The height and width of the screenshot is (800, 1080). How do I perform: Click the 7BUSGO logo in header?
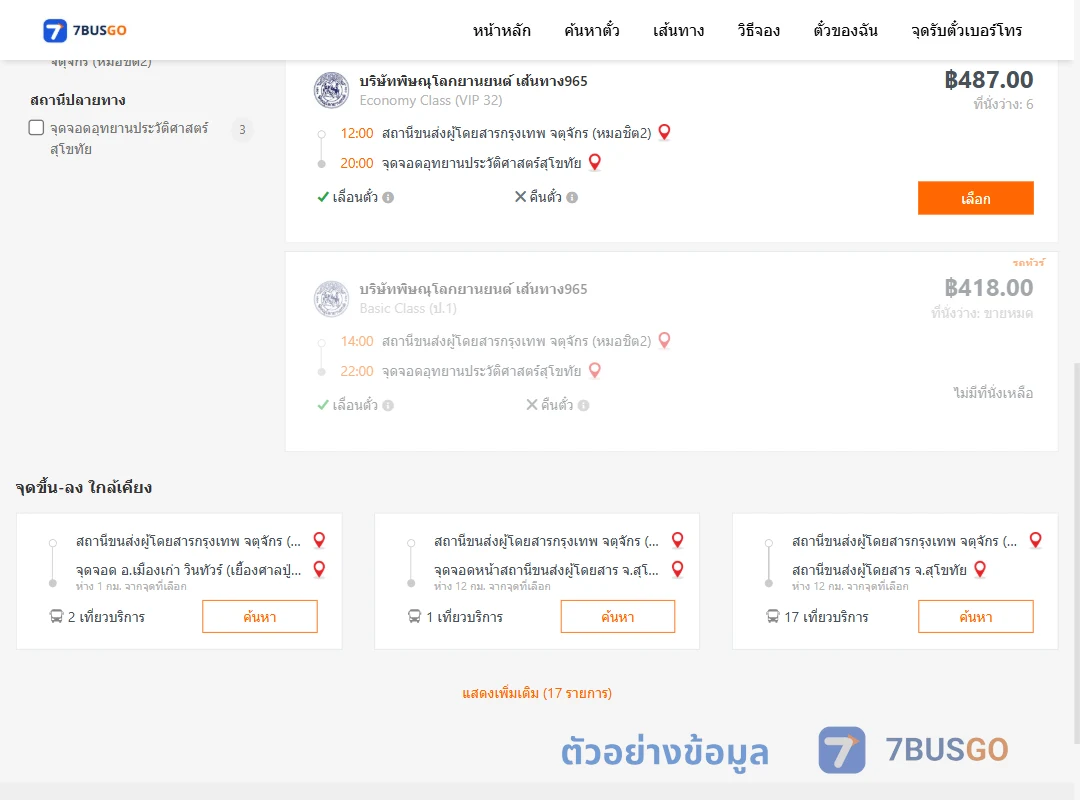pyautogui.click(x=85, y=30)
